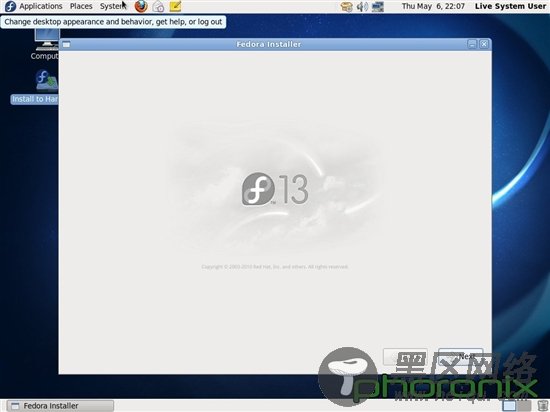Click the Fedora Installer title bar text
The width and height of the screenshot is (550, 412).
[x=269, y=45]
